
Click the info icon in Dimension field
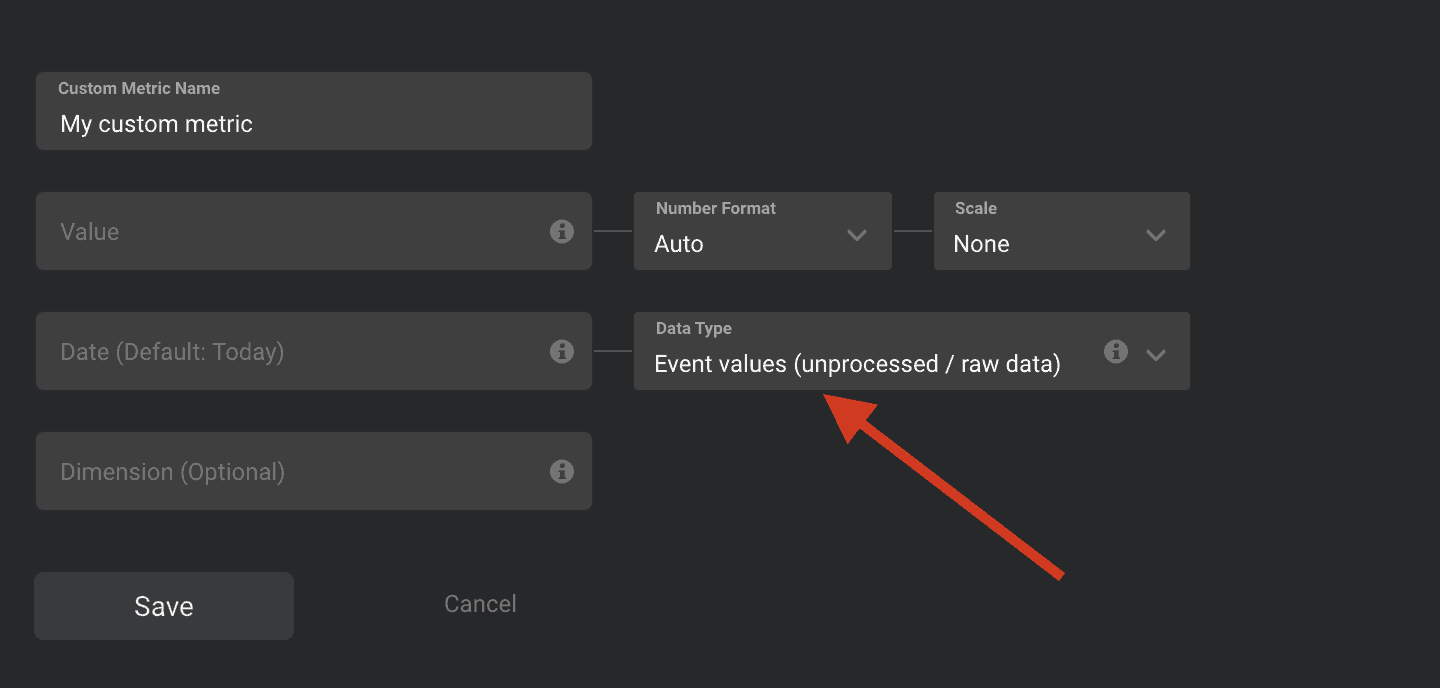coord(562,472)
